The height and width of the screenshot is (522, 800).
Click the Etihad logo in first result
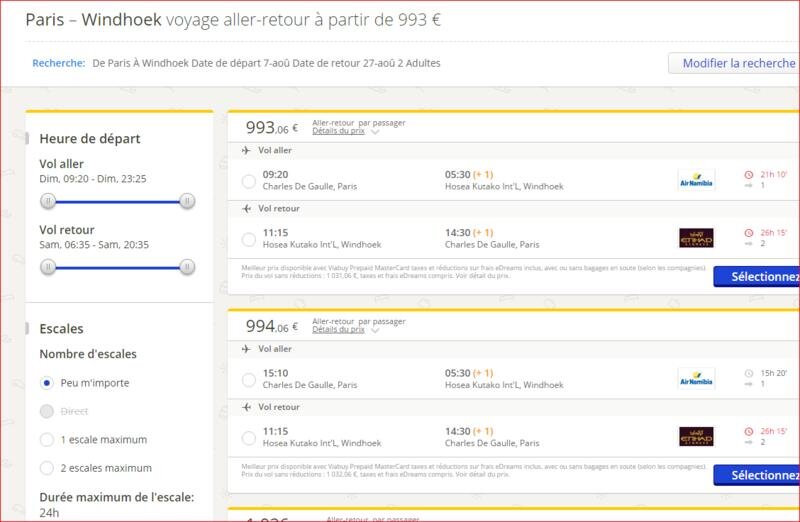click(x=696, y=238)
